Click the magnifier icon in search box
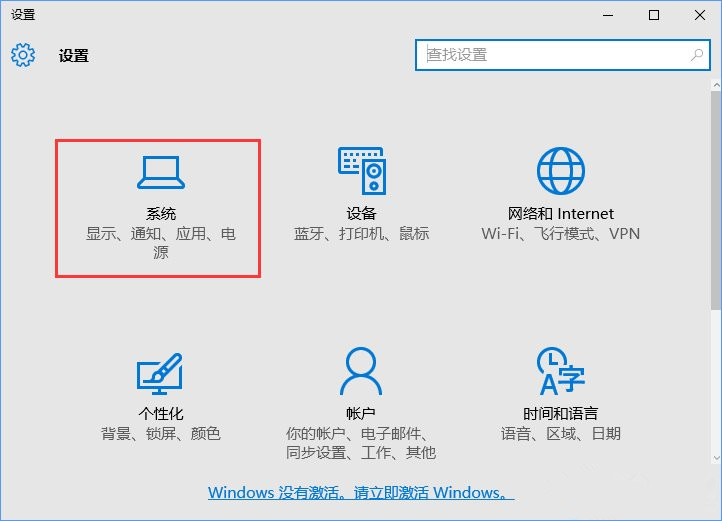This screenshot has height=521, width=722. [697, 55]
